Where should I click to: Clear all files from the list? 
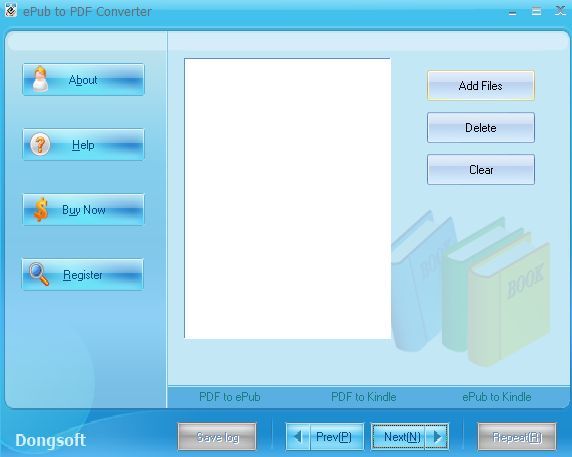(x=481, y=170)
